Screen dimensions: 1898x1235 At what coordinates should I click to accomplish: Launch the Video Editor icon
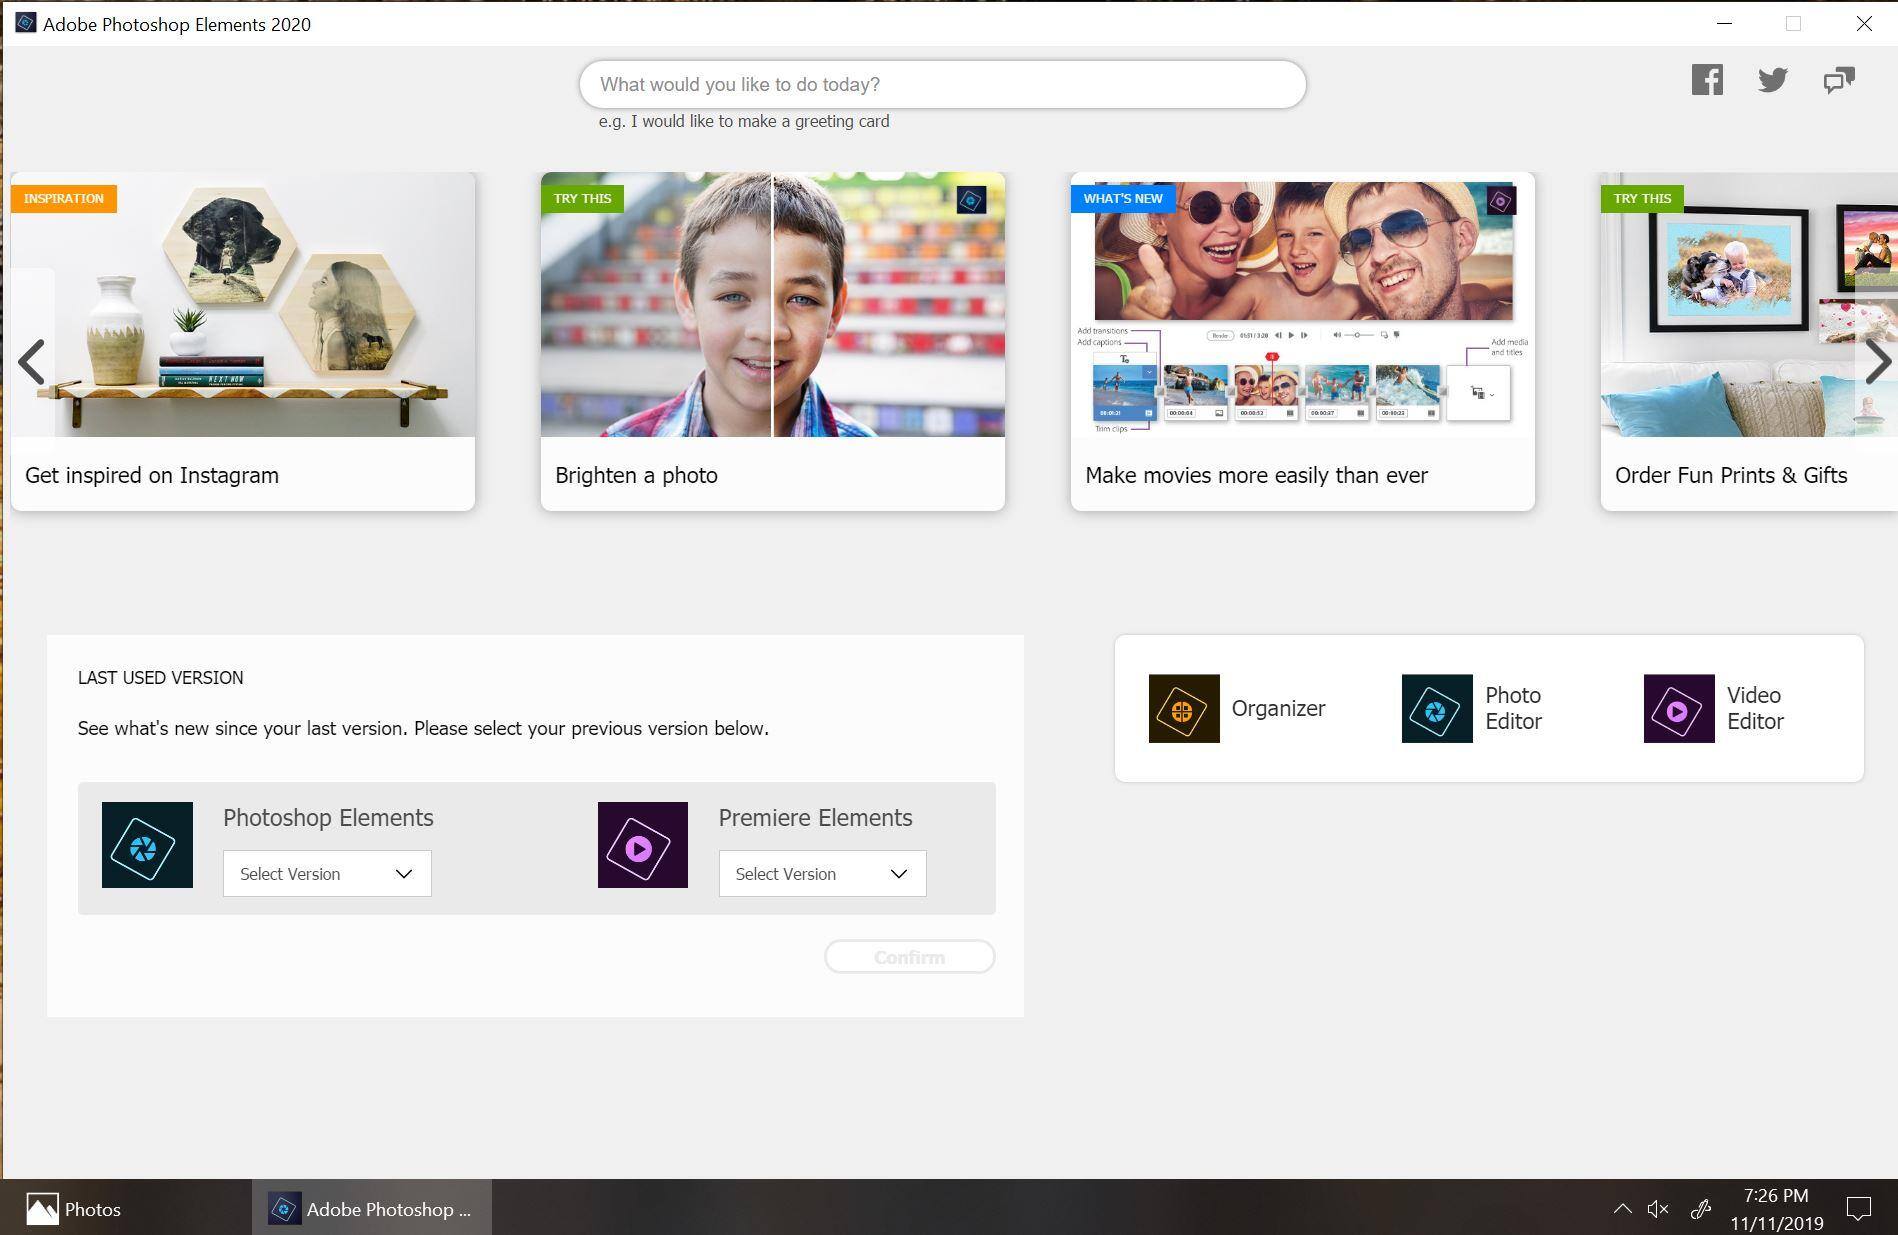click(x=1678, y=708)
